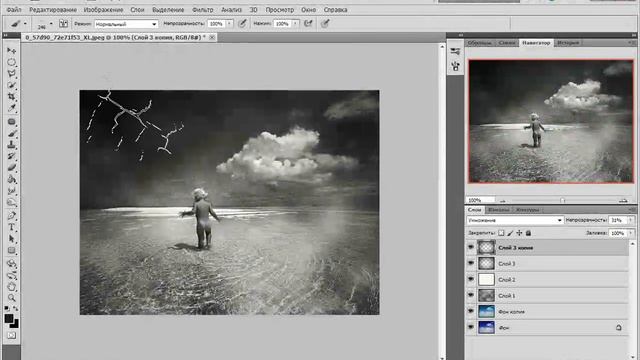This screenshot has width=640, height=360.
Task: Switch to the 'Каналы' panel tab
Action: point(498,210)
